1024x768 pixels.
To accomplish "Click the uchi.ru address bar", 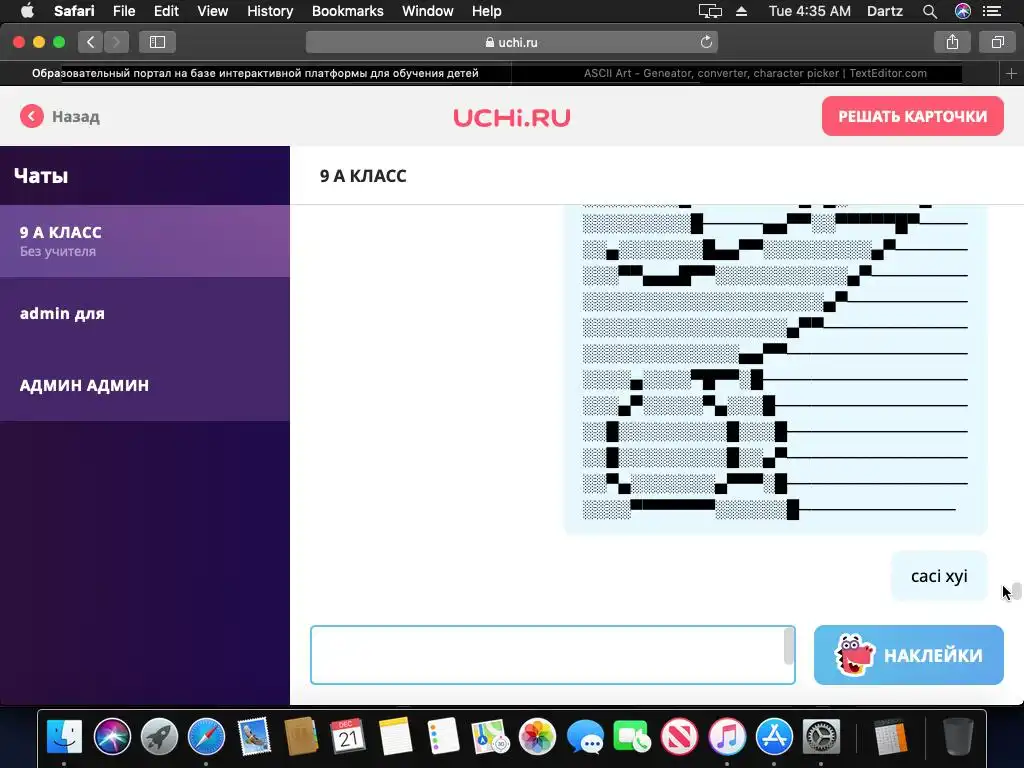I will [x=511, y=42].
